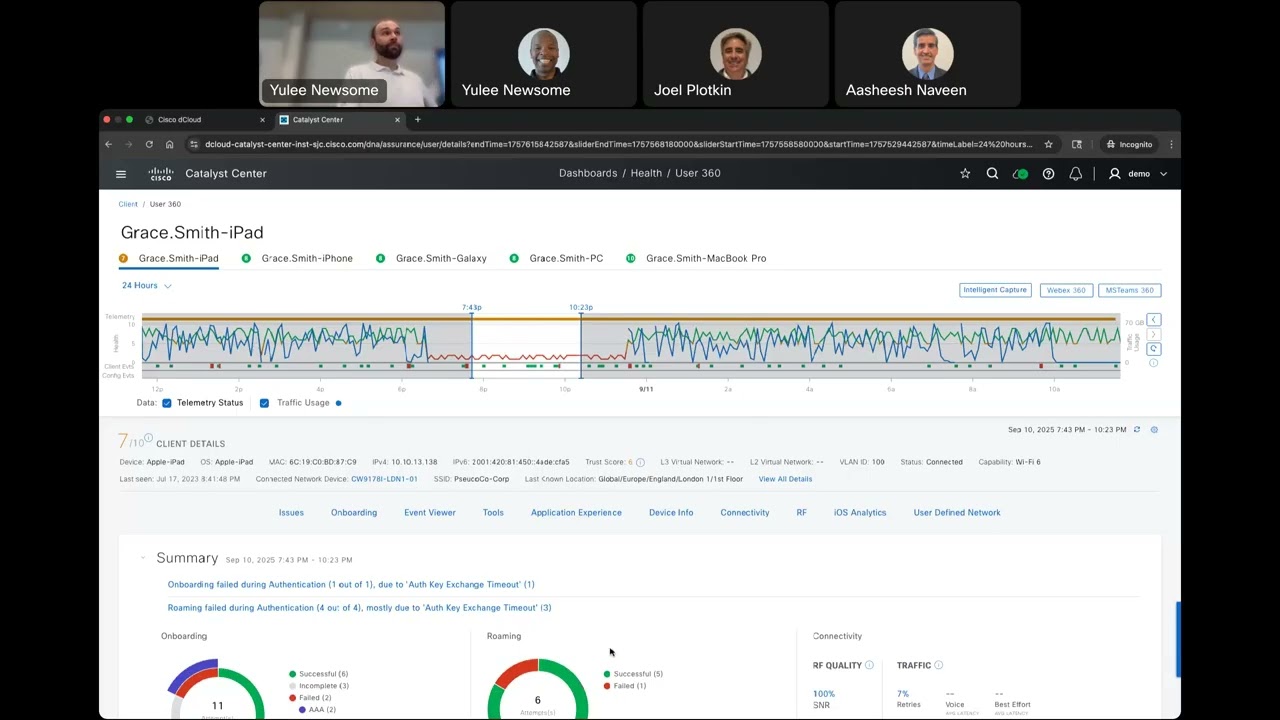The image size is (1280, 720).
Task: Open the Roaming failed during Authentication link
Action: [360, 608]
